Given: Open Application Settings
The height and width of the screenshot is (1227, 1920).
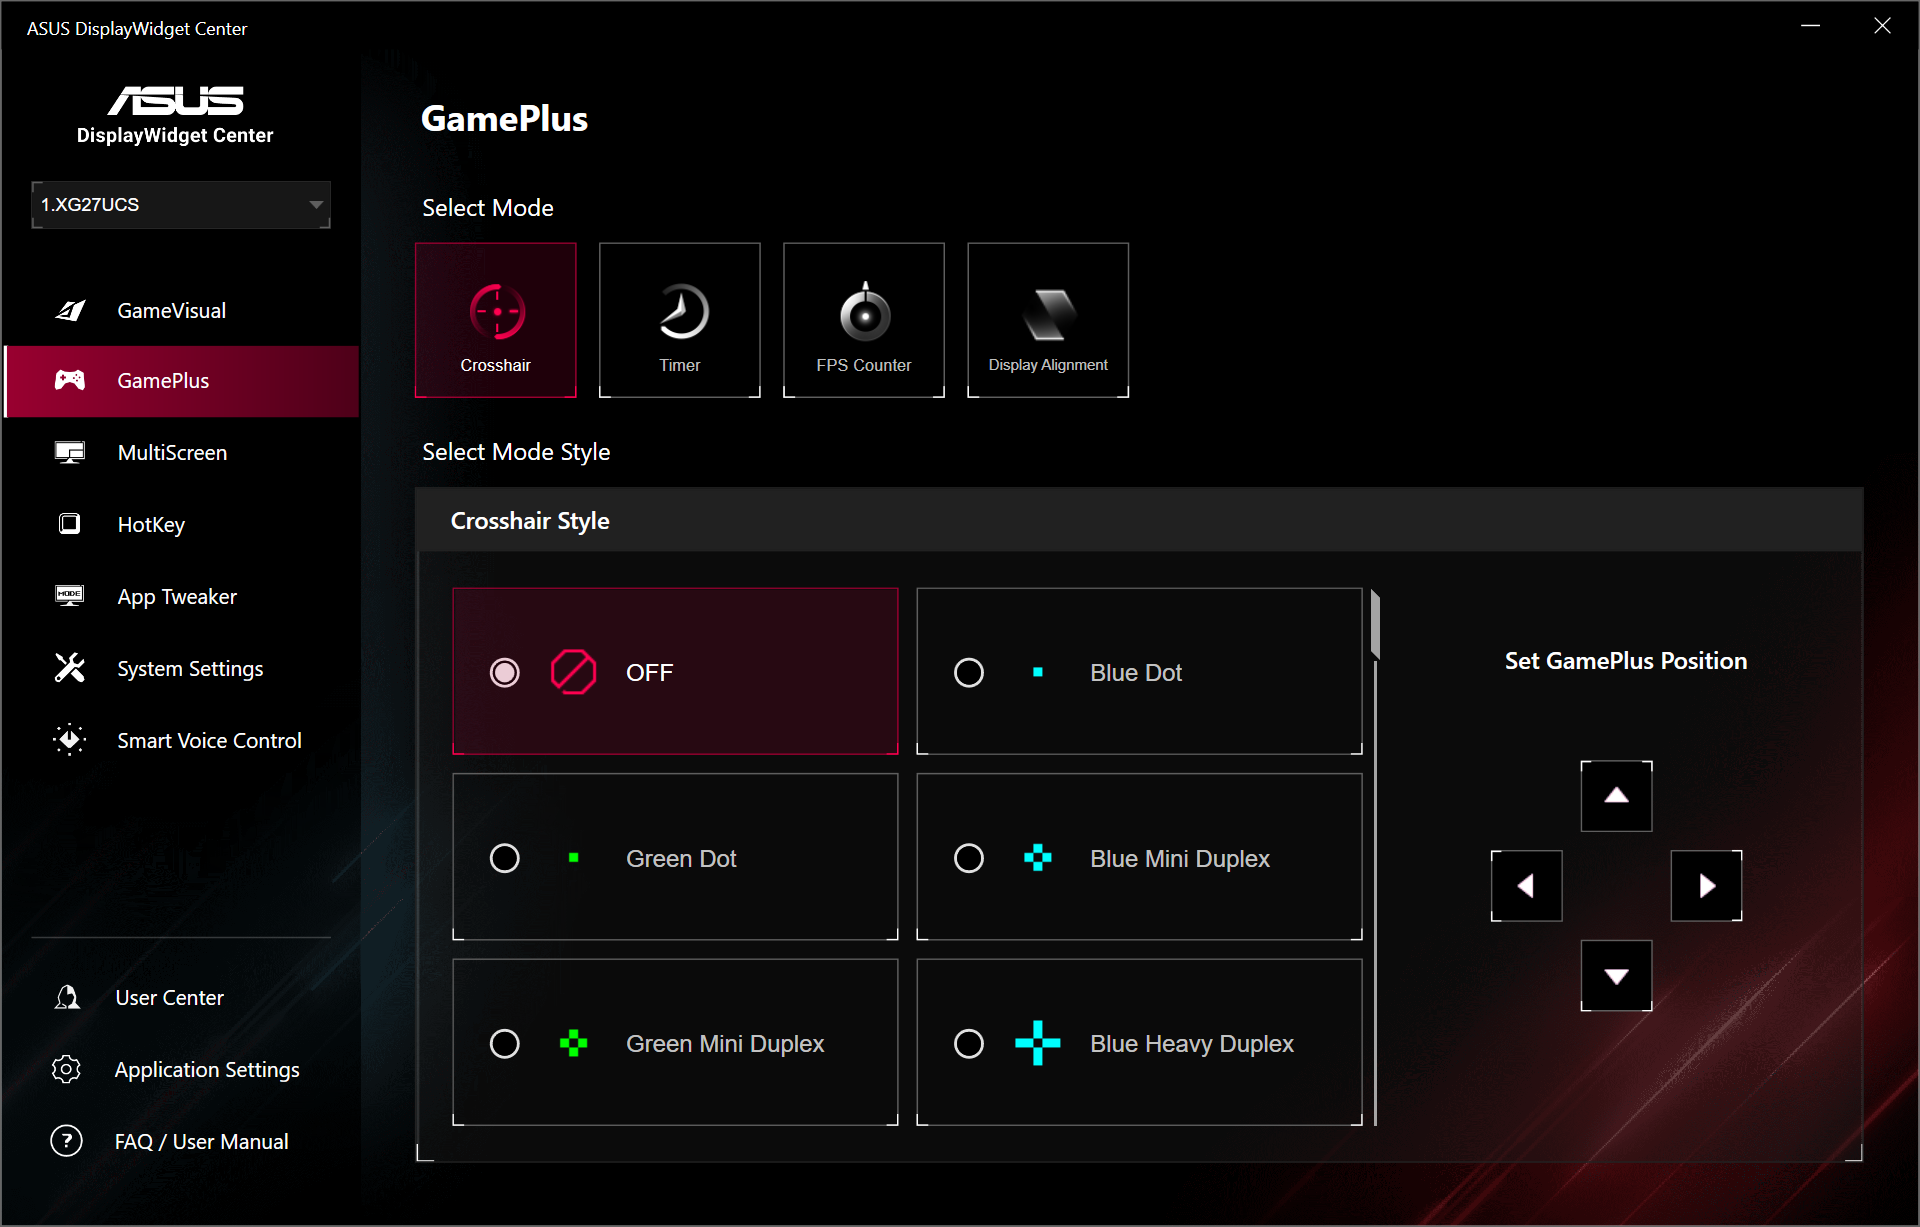Looking at the screenshot, I should [x=207, y=1070].
